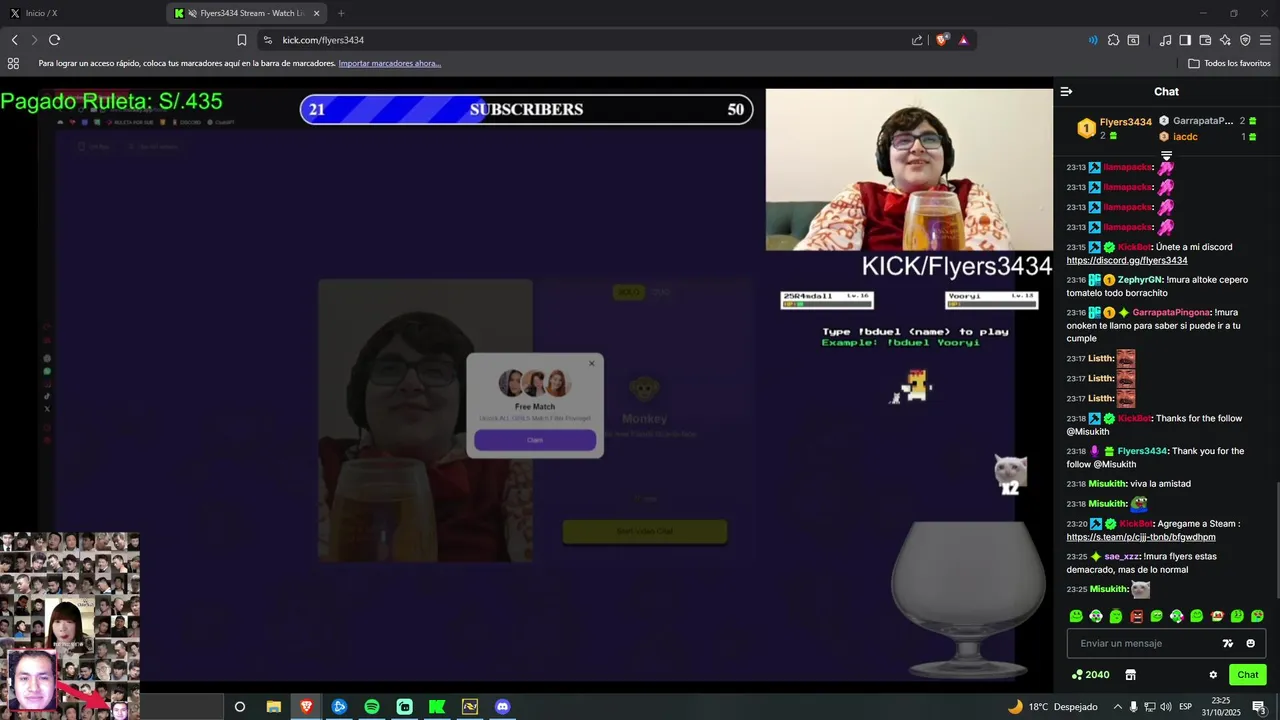Select the Flyers3434 Stream browser tab

245,13
